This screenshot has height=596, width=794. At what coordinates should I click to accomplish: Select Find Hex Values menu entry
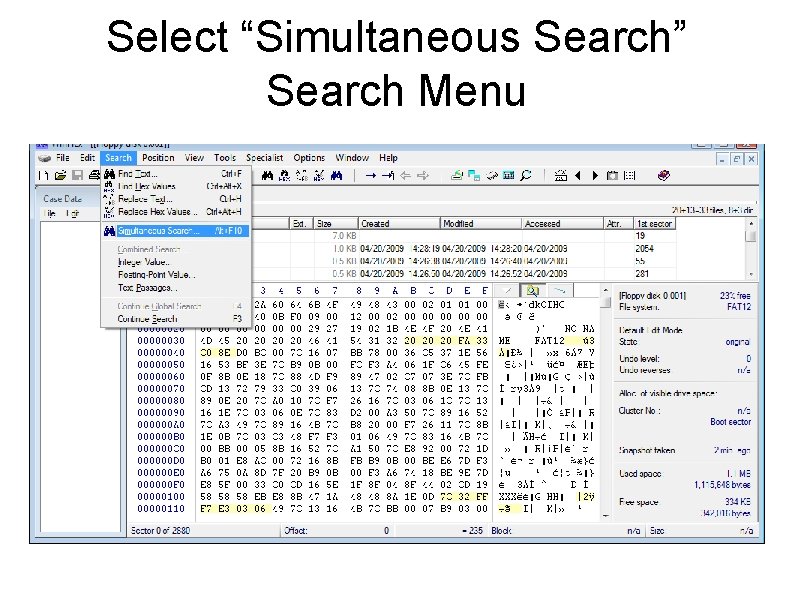(175, 186)
